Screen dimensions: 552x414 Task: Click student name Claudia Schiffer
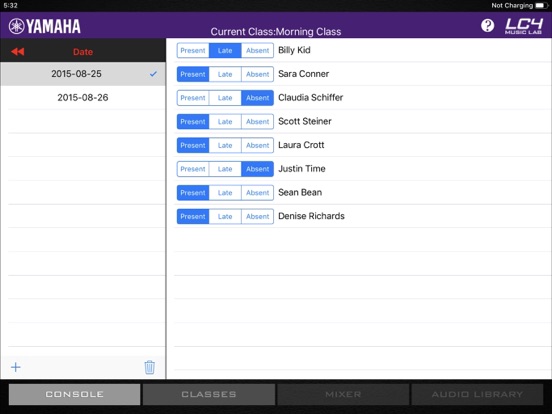(310, 98)
